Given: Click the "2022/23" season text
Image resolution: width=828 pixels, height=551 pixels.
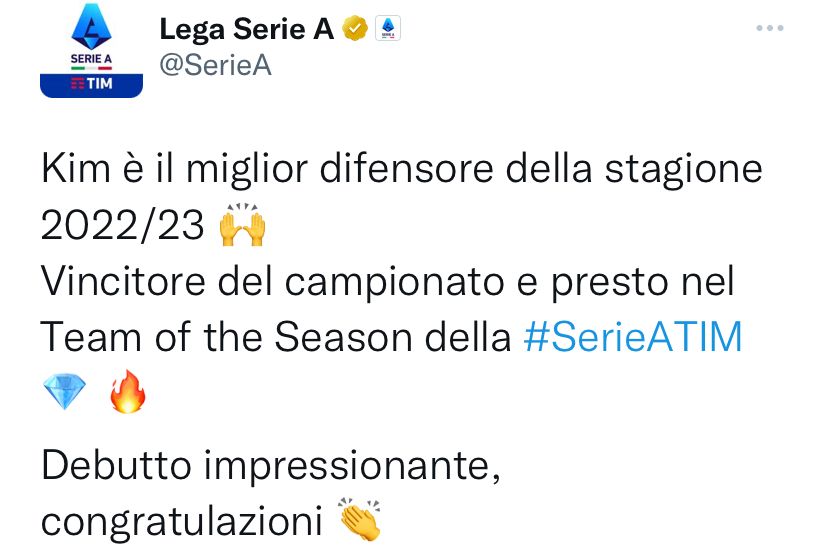Looking at the screenshot, I should [x=123, y=228].
